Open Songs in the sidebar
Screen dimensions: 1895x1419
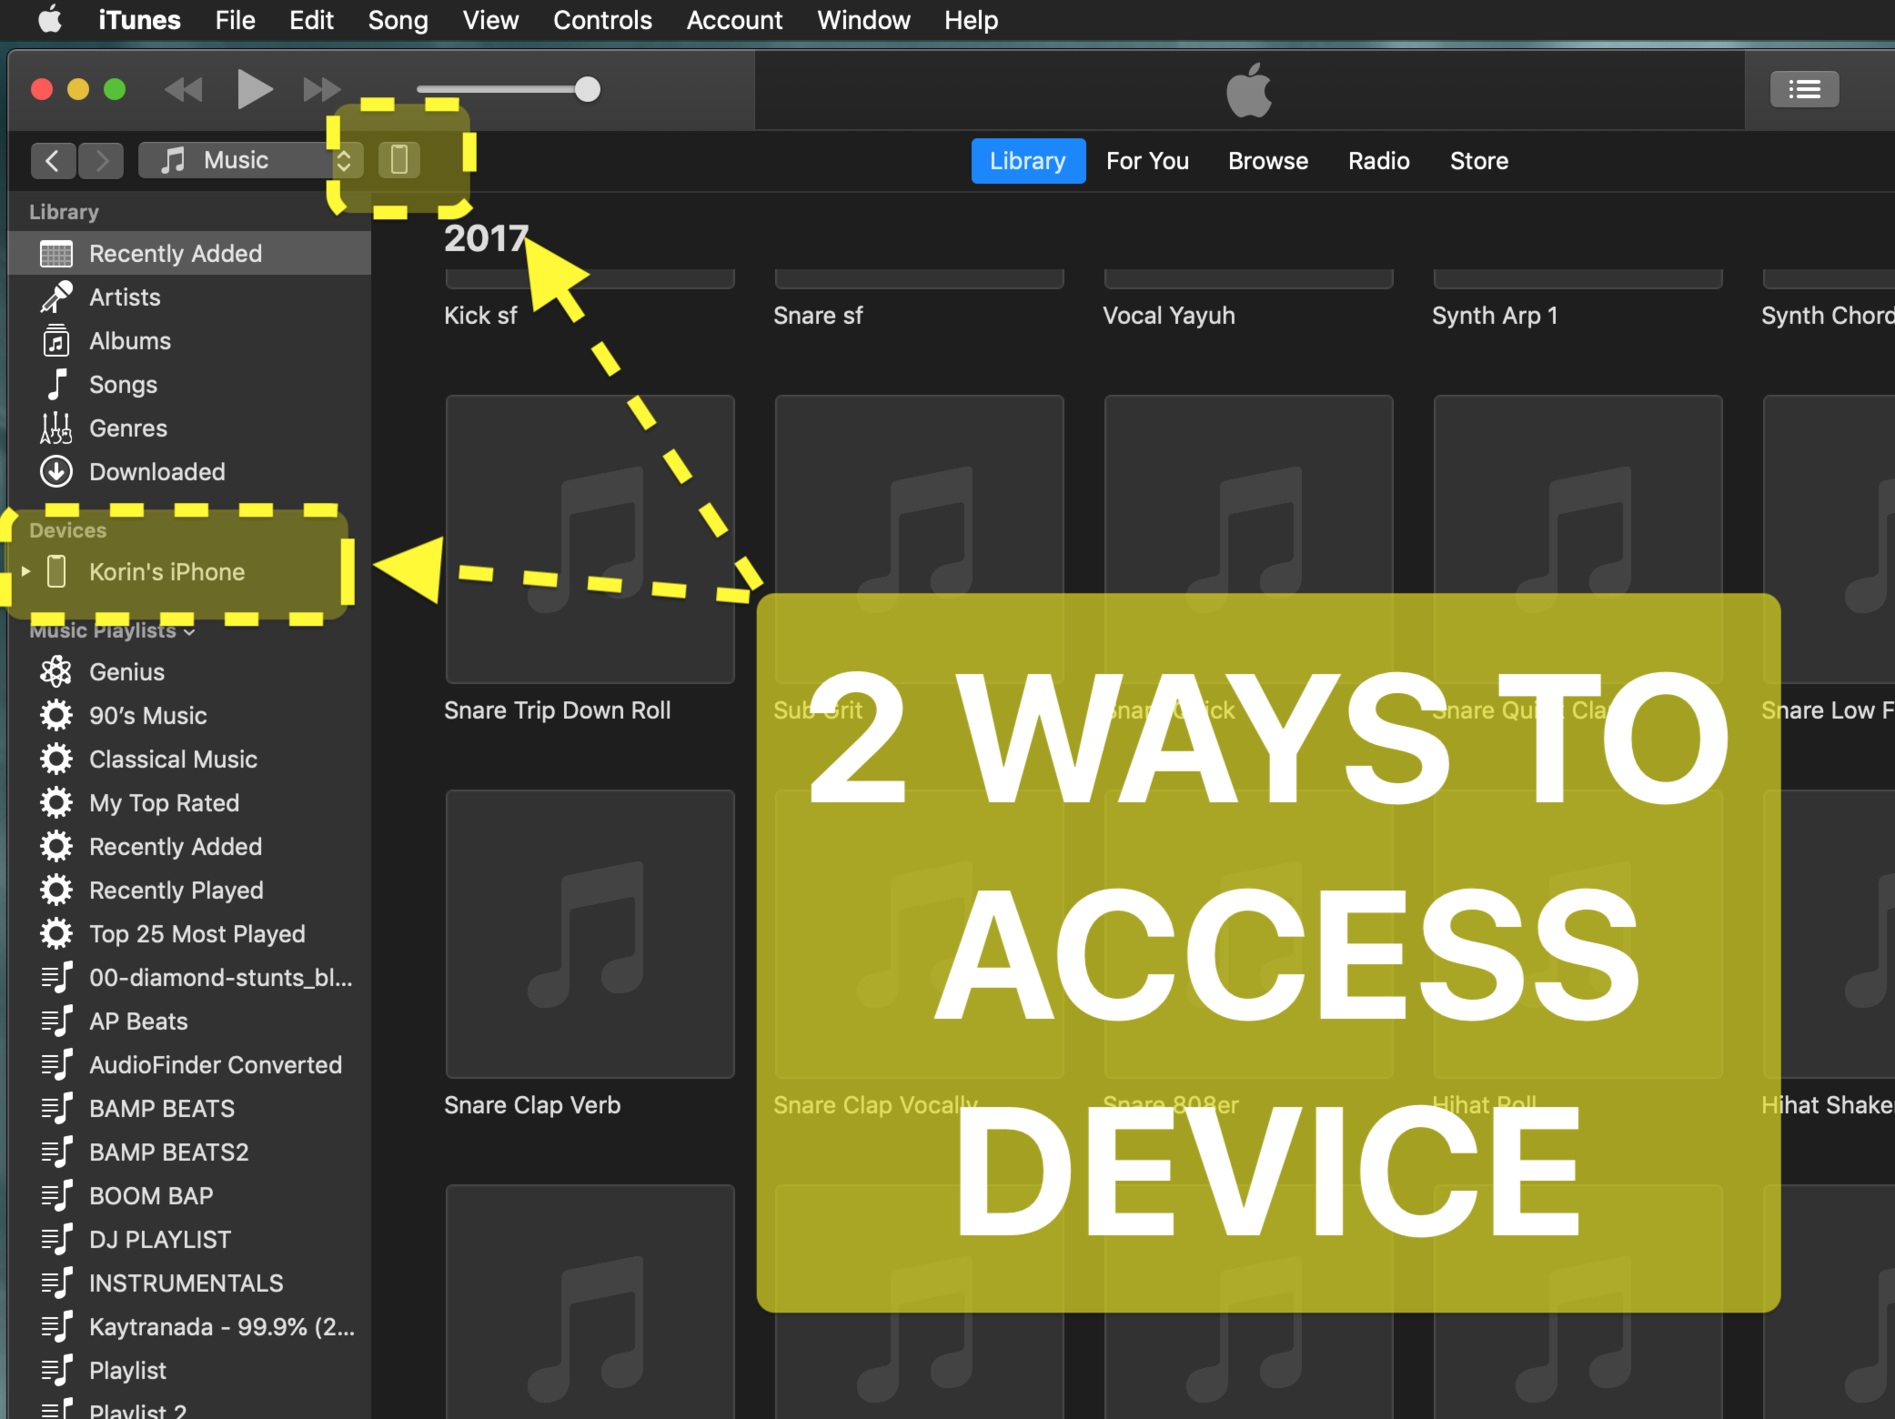tap(189, 385)
